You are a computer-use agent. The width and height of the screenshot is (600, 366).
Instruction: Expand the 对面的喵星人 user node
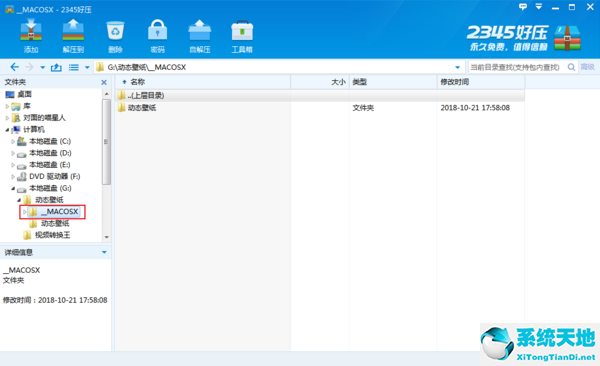(7, 118)
